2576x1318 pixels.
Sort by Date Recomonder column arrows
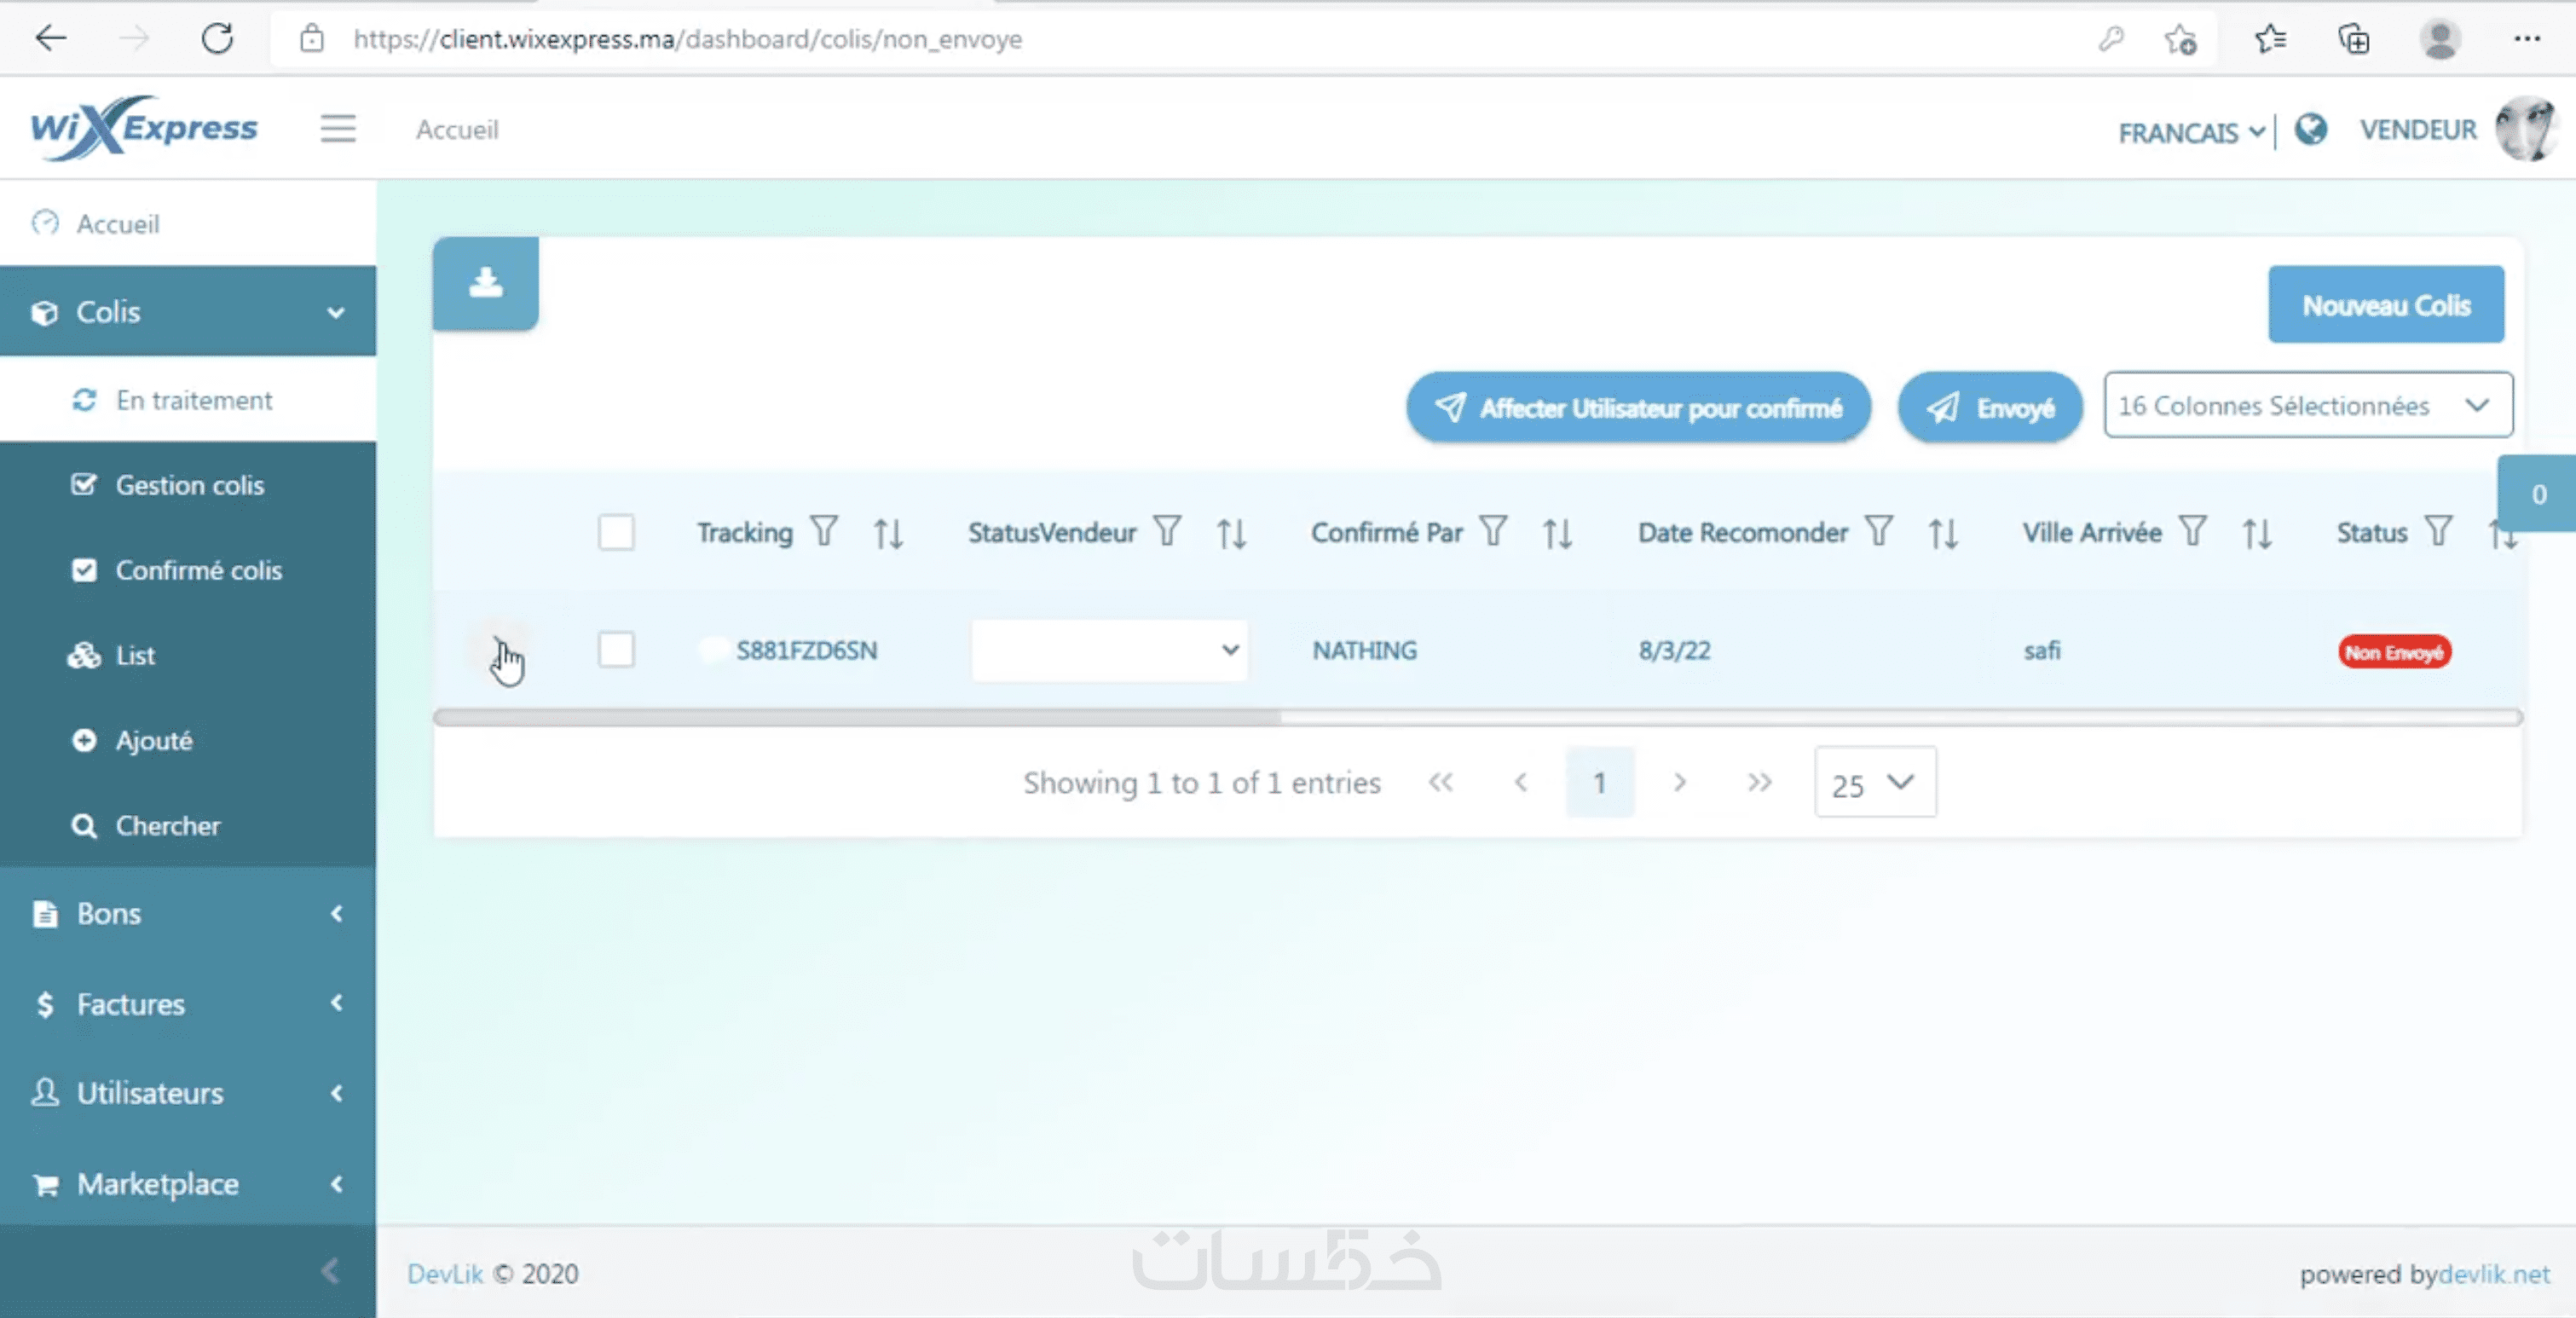pyautogui.click(x=1943, y=533)
